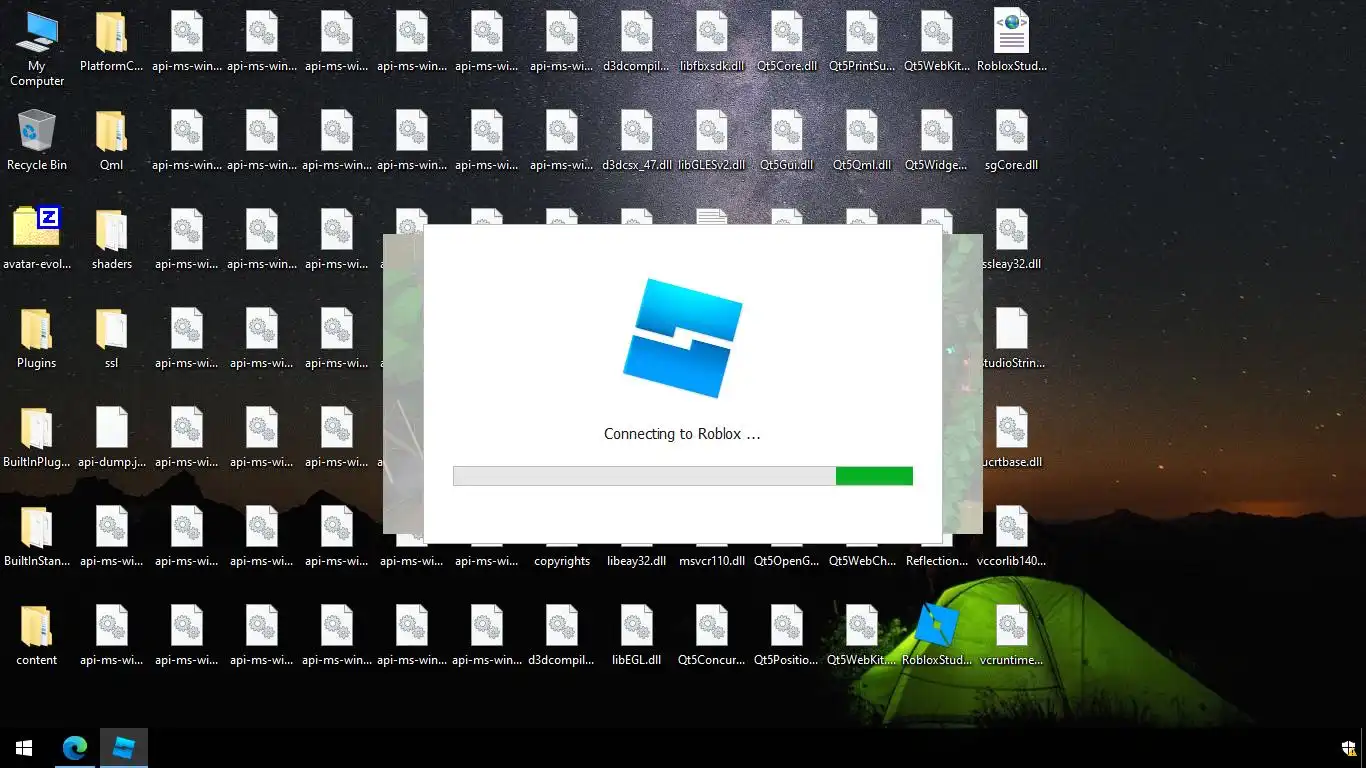Click the Reflection... file label

coord(937,561)
